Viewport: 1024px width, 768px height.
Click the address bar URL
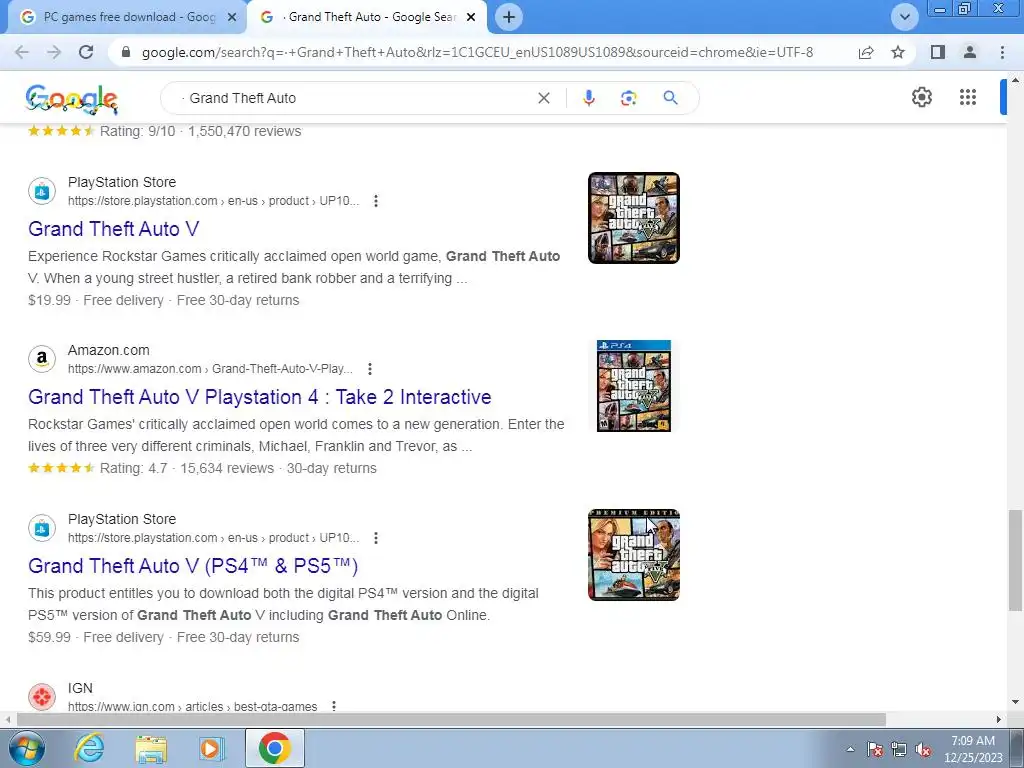(x=477, y=52)
